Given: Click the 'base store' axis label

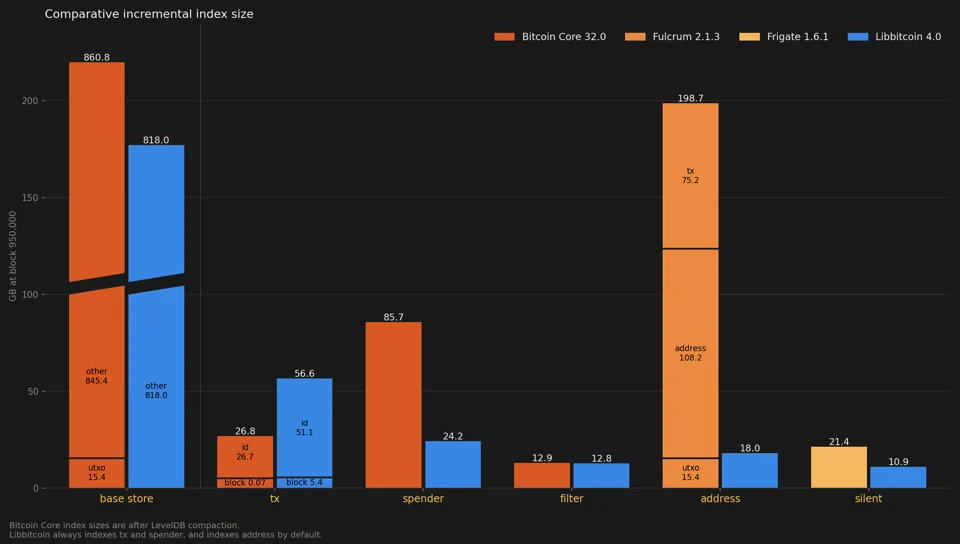Looking at the screenshot, I should click(x=127, y=498).
